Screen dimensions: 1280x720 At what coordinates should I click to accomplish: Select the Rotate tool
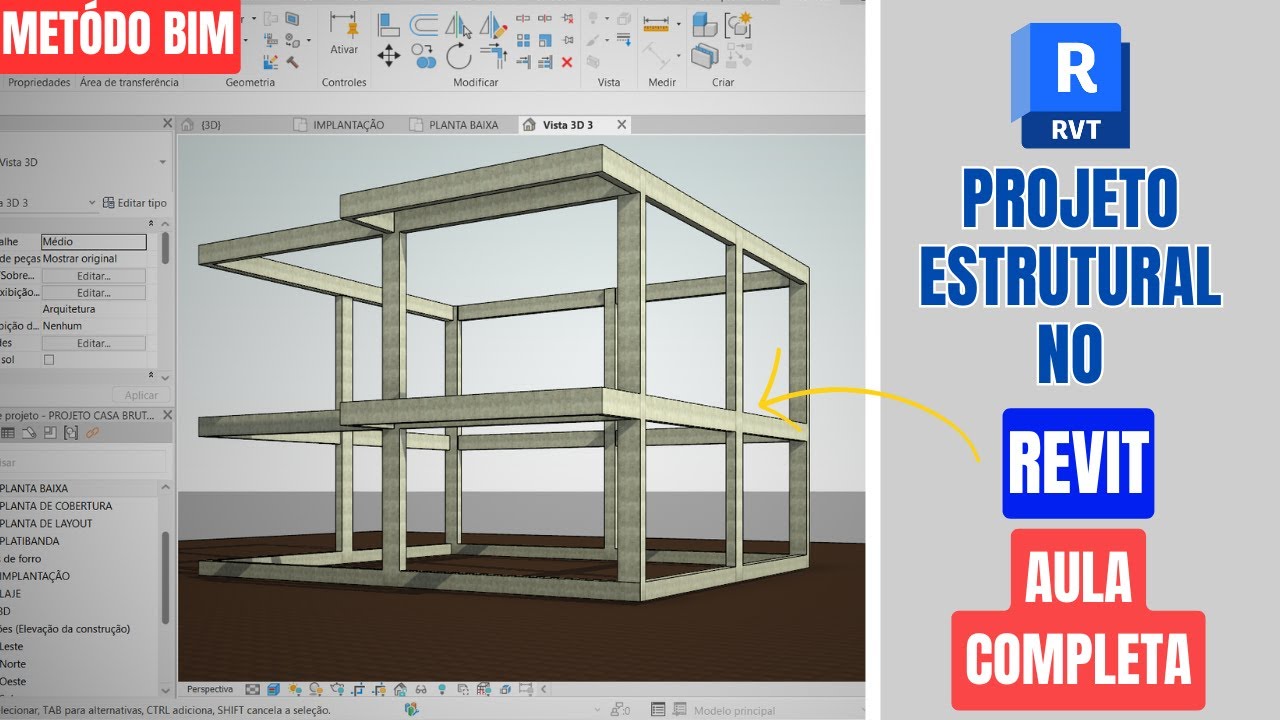(458, 55)
